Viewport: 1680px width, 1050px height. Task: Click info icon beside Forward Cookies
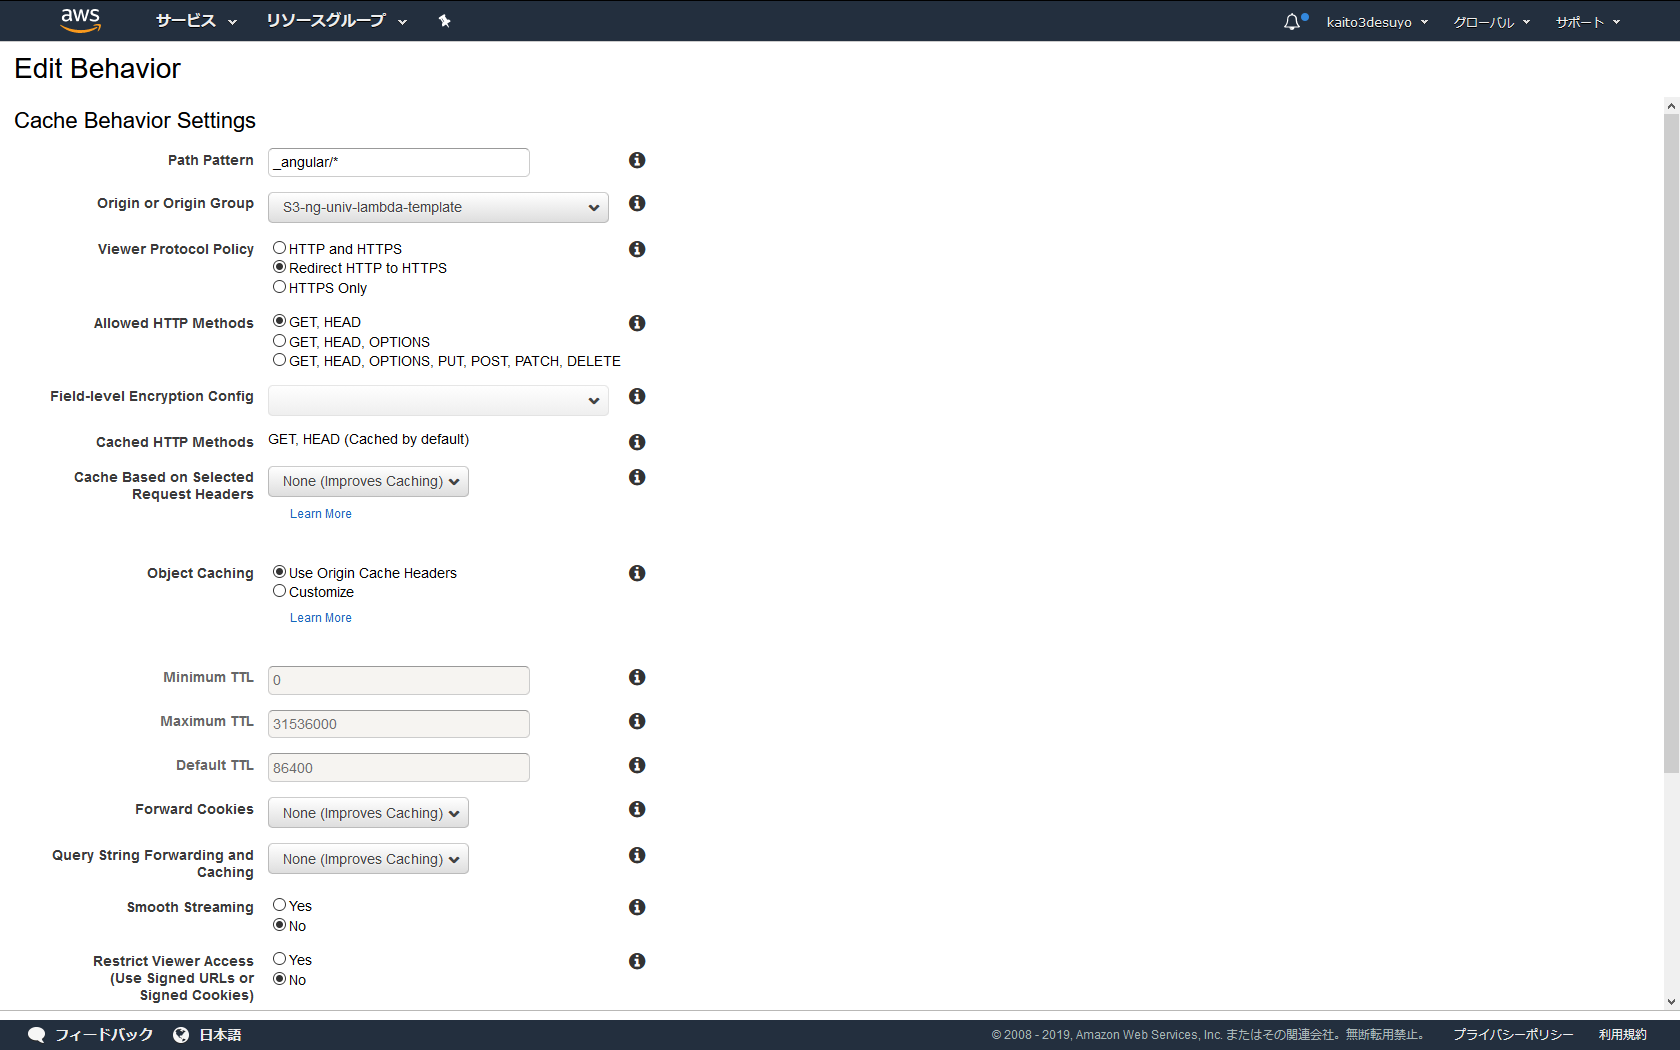(x=637, y=809)
